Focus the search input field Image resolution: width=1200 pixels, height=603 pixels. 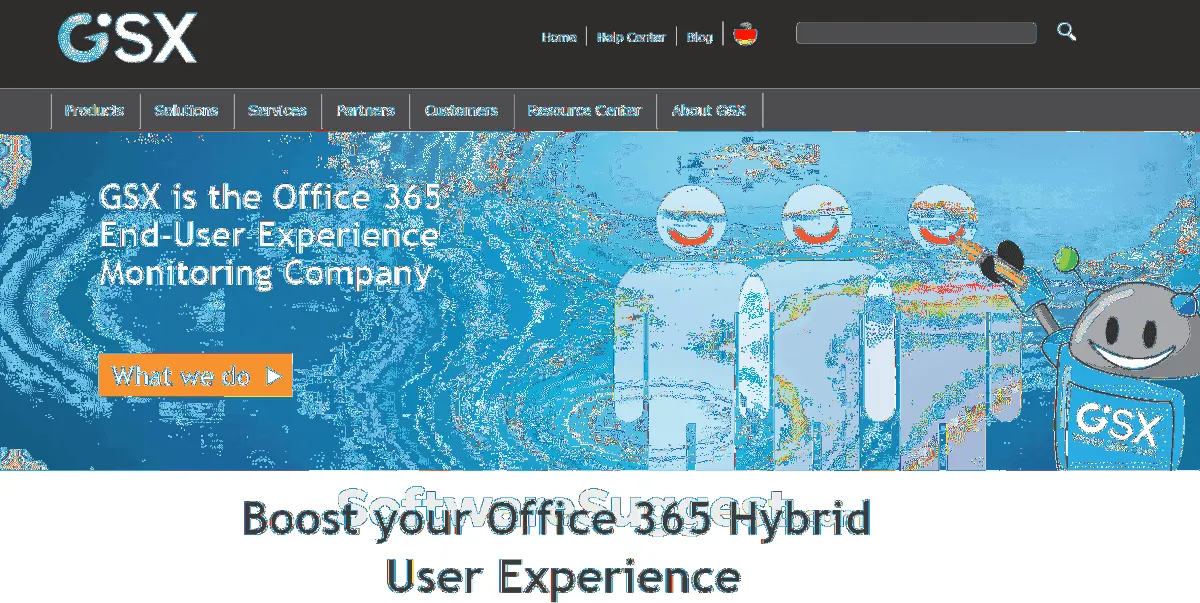[x=916, y=33]
